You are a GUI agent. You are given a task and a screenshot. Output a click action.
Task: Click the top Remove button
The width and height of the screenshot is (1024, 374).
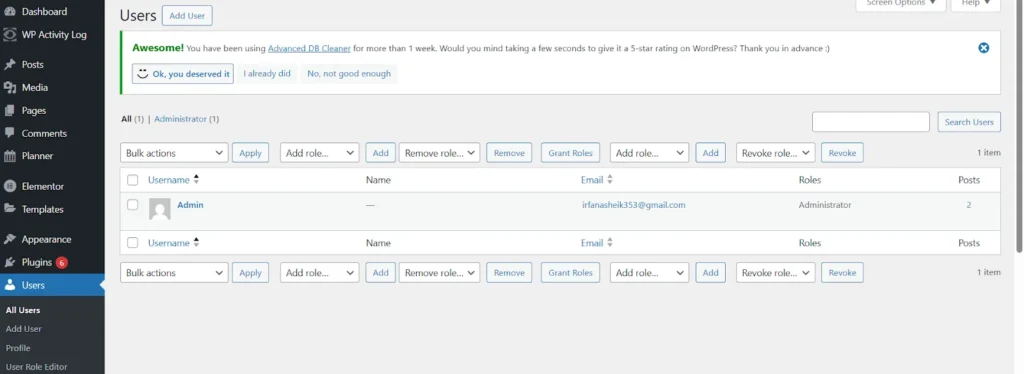[509, 153]
